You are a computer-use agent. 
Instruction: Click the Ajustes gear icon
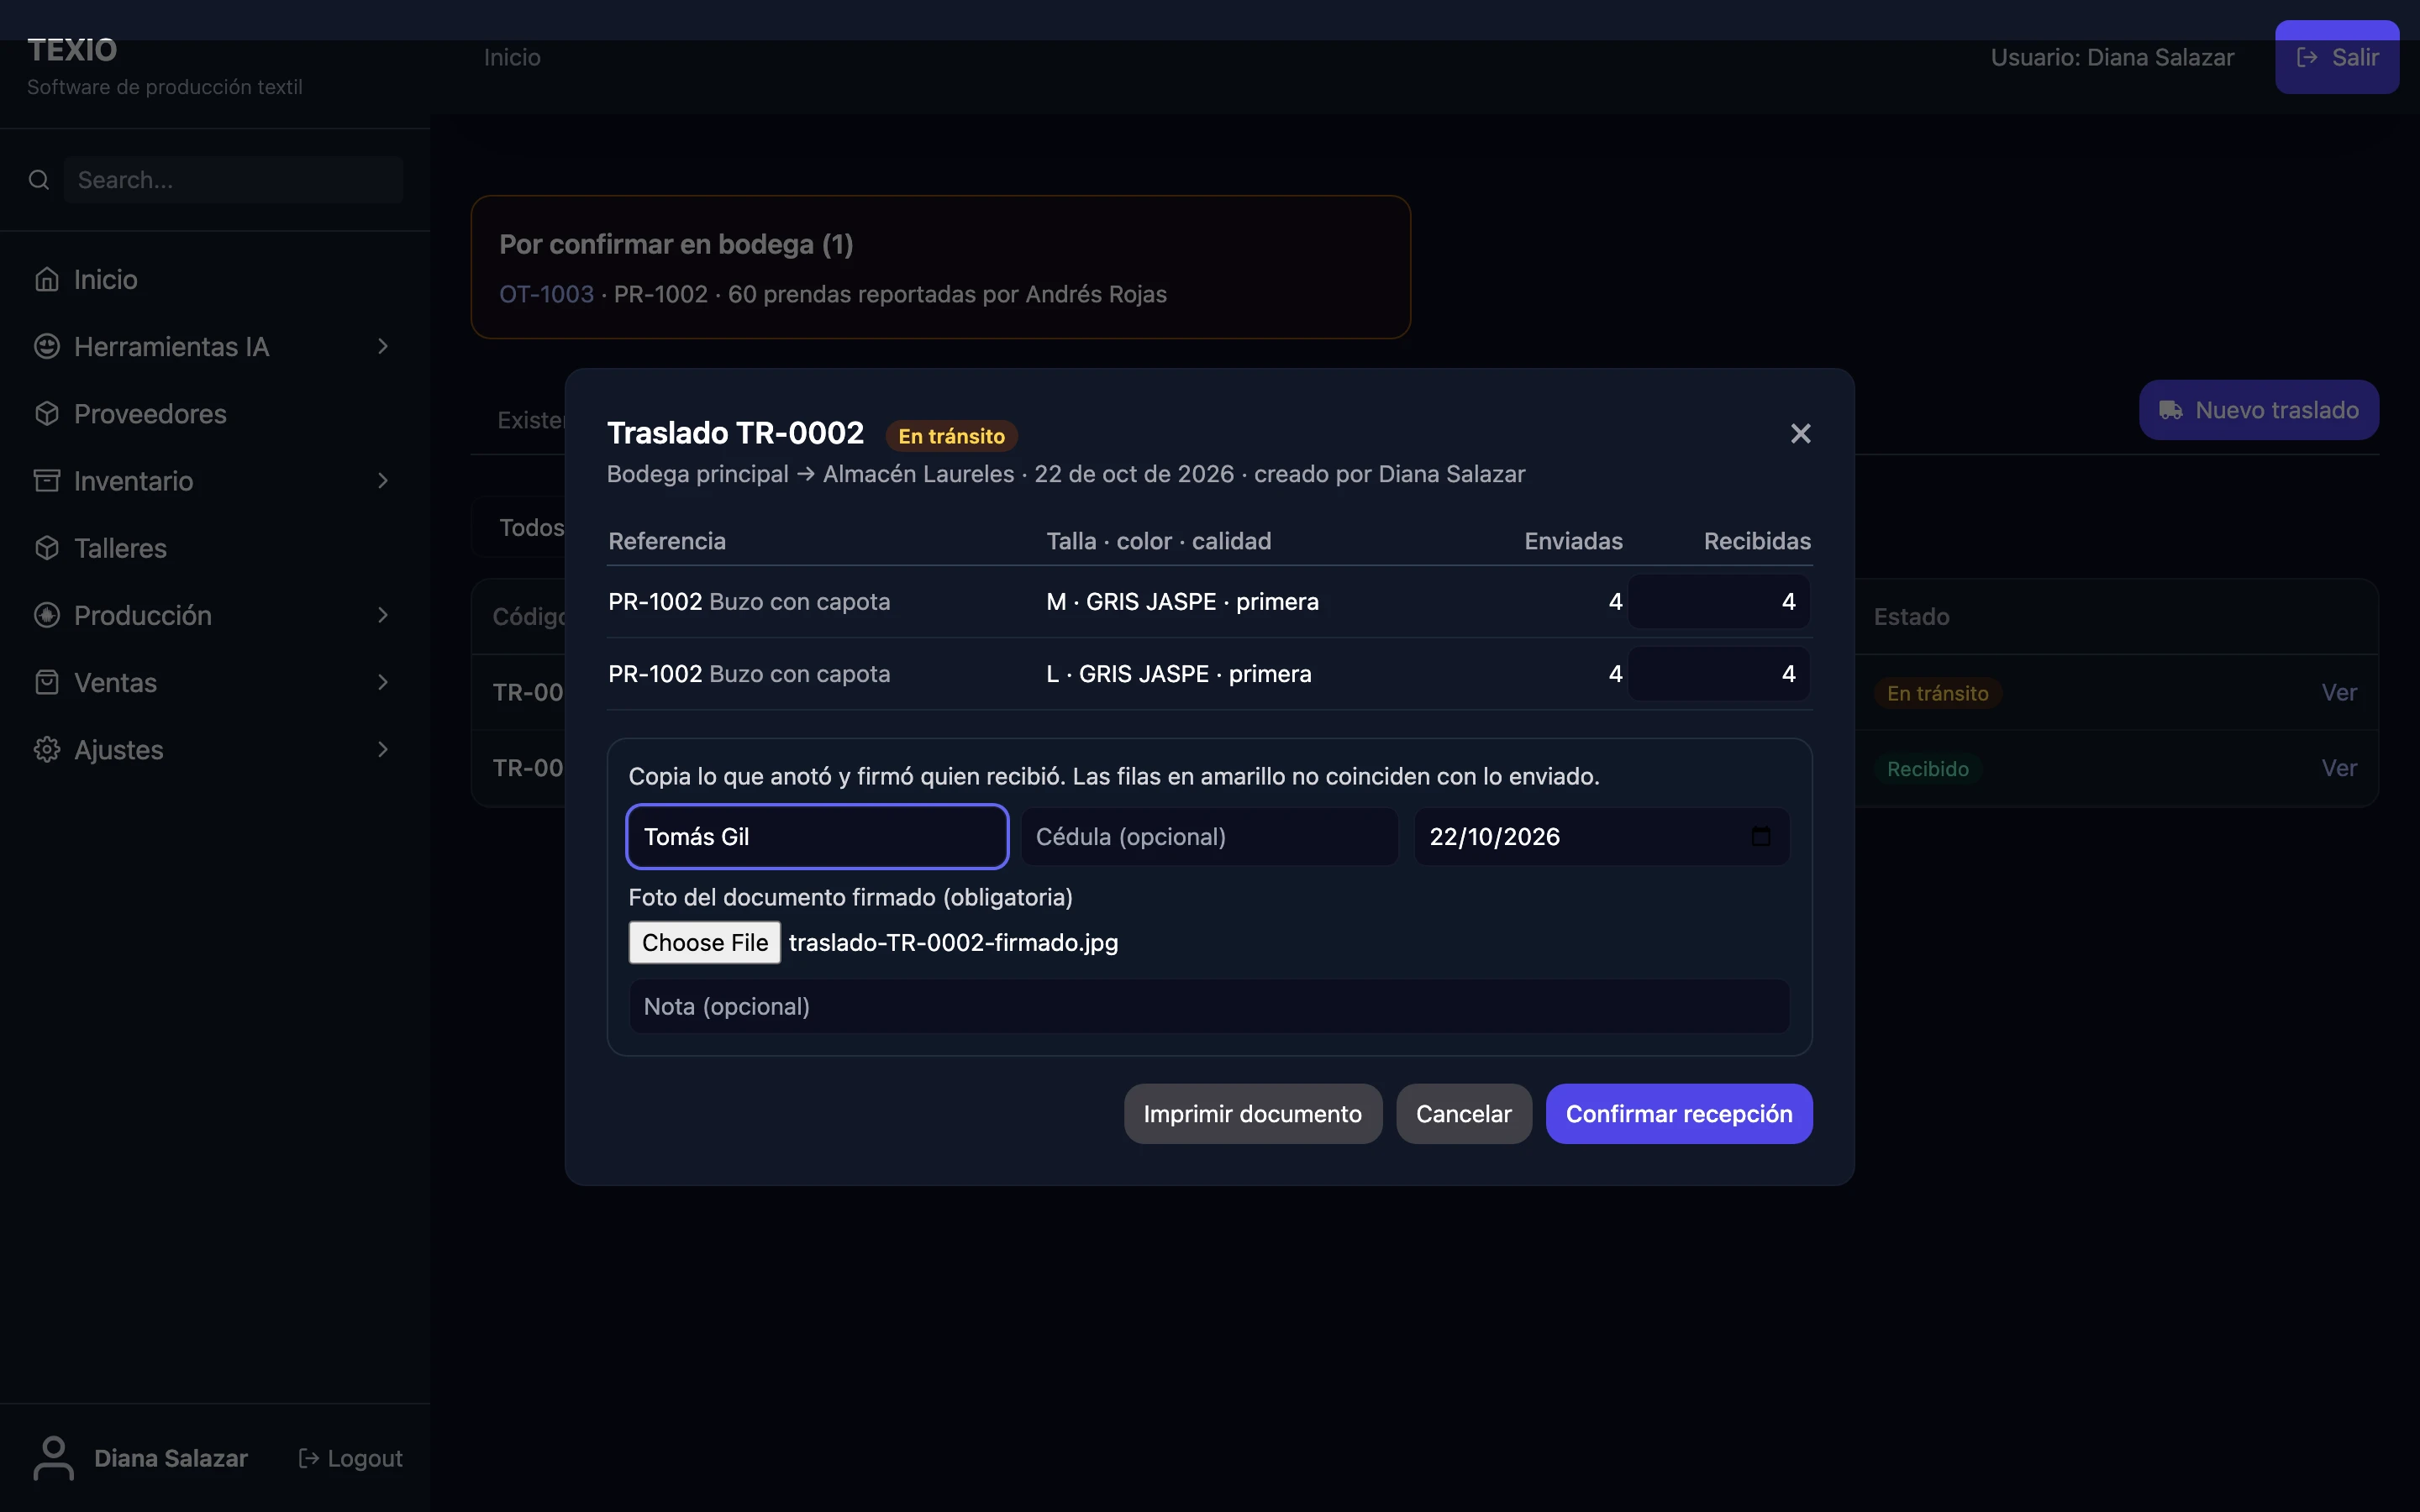point(47,749)
